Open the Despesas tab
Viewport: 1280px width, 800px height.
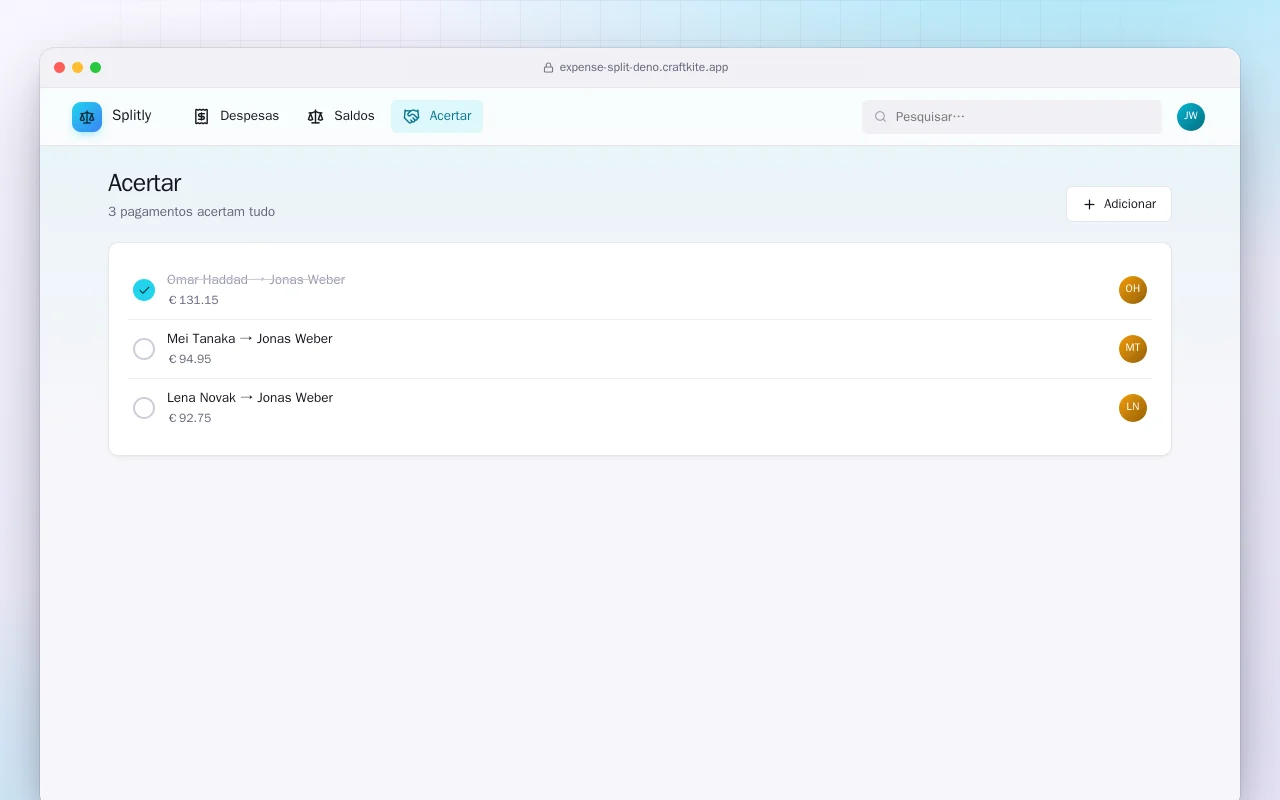(236, 116)
